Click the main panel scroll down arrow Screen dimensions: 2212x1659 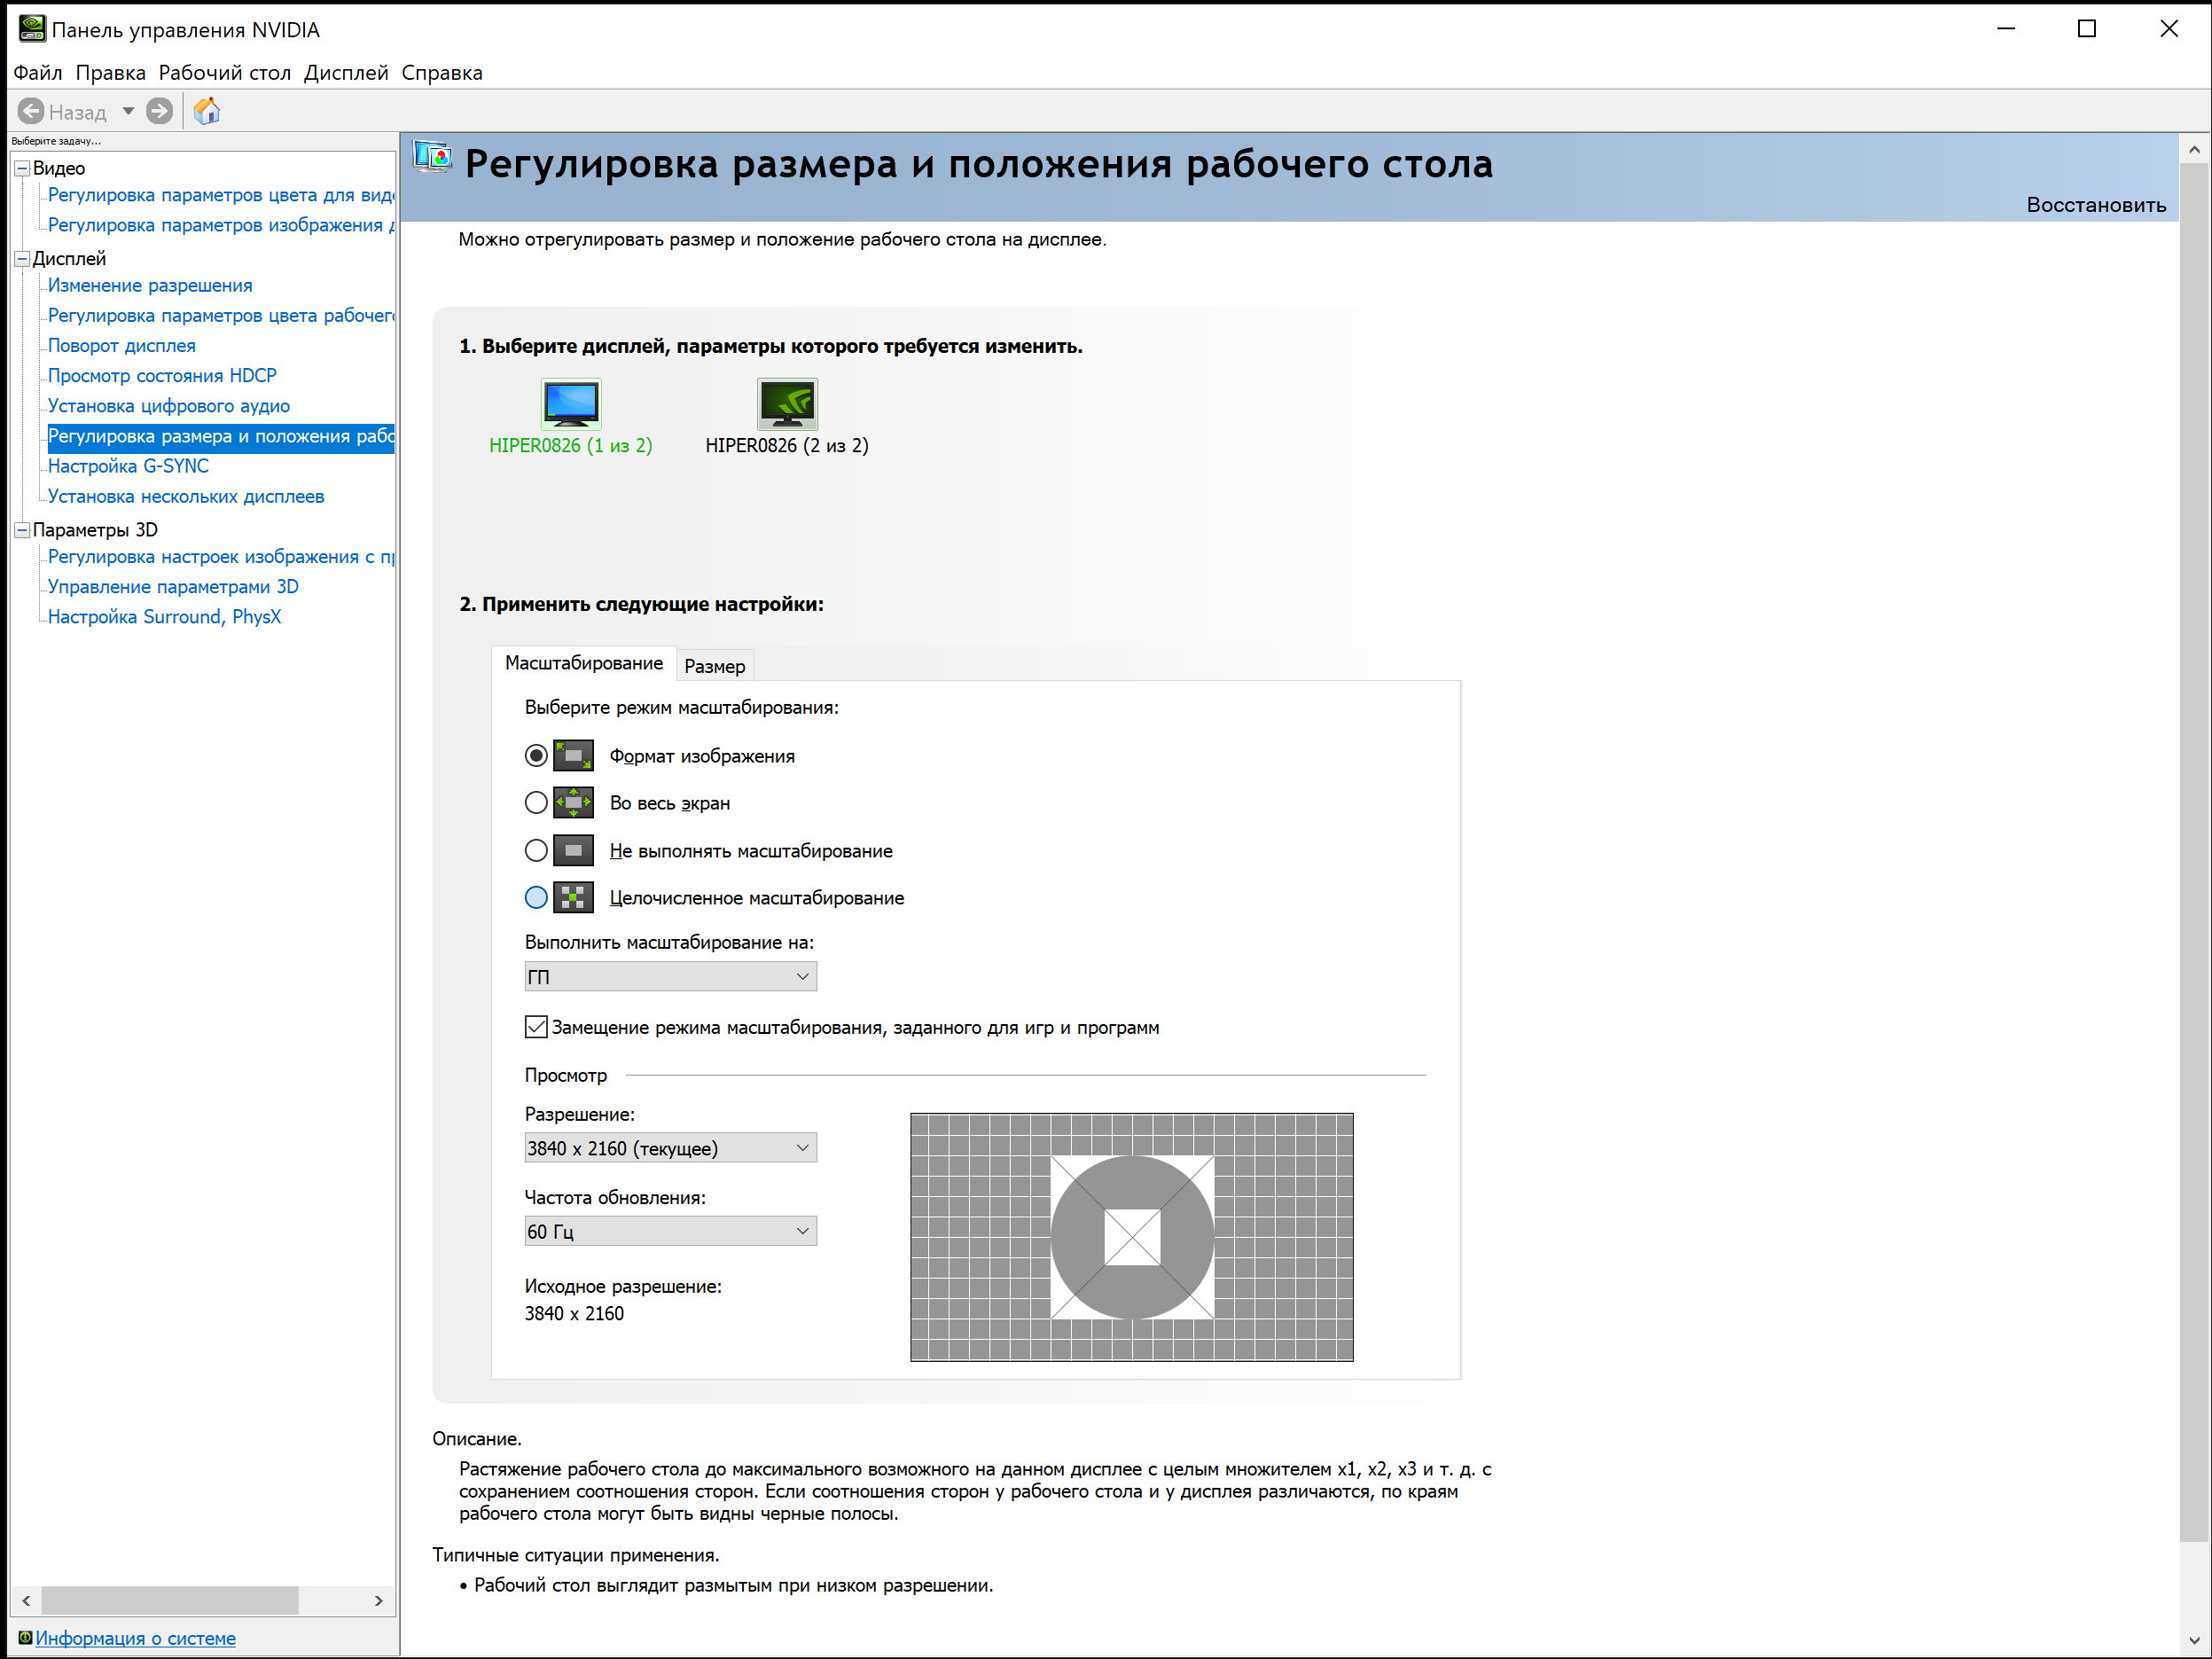click(x=2194, y=1640)
